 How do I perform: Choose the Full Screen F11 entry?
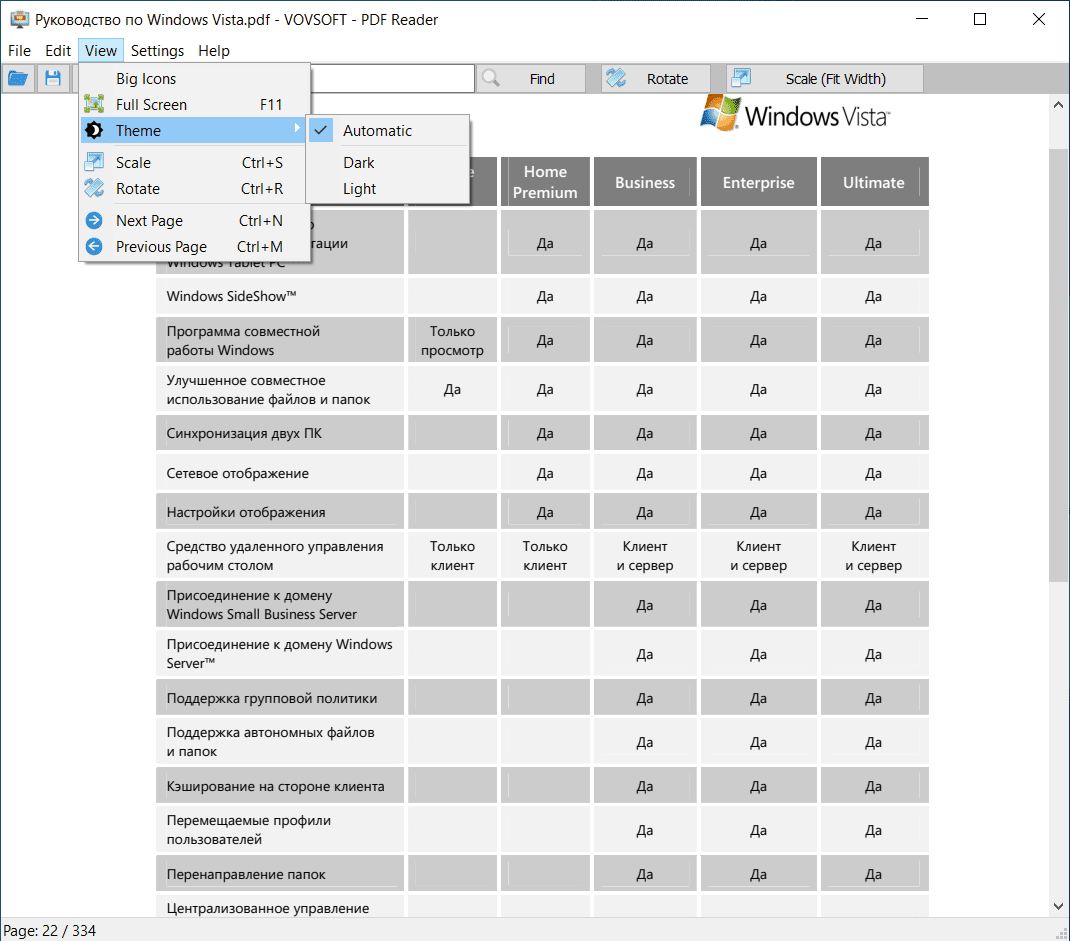pyautogui.click(x=194, y=104)
